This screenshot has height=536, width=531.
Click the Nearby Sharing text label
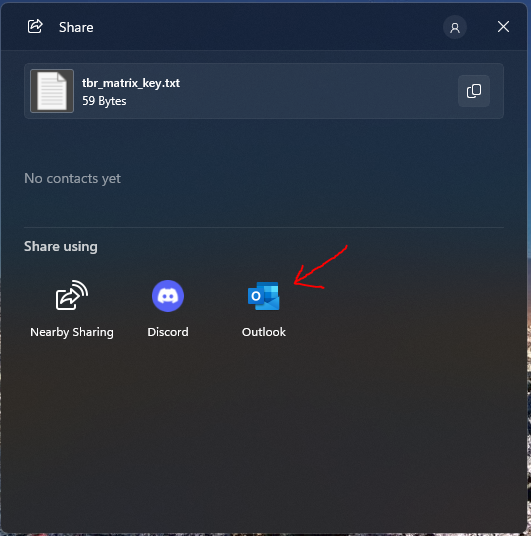point(72,332)
